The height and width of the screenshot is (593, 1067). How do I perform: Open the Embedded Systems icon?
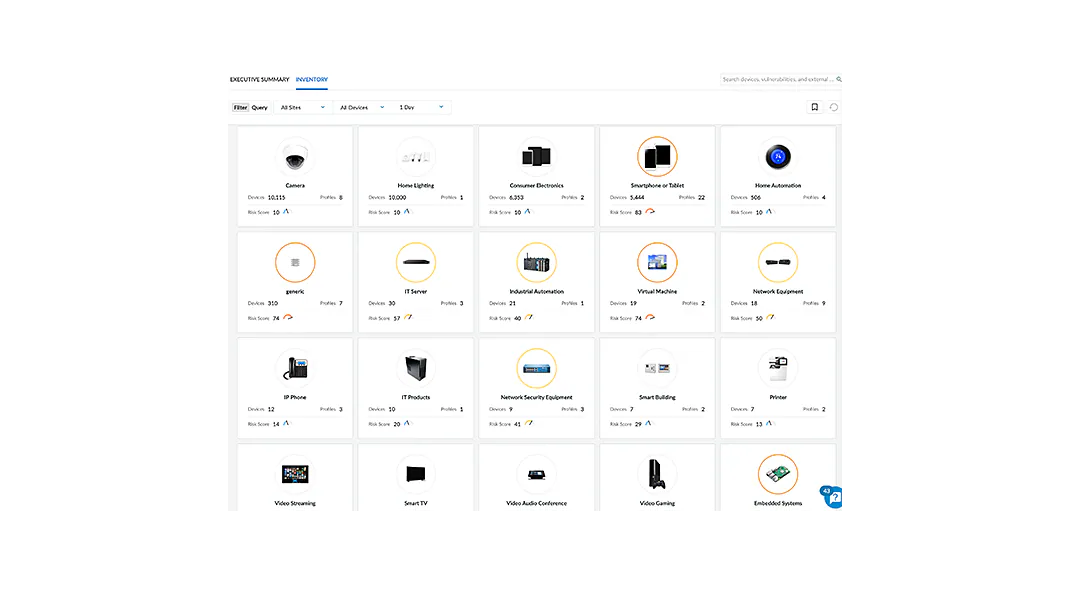click(778, 474)
